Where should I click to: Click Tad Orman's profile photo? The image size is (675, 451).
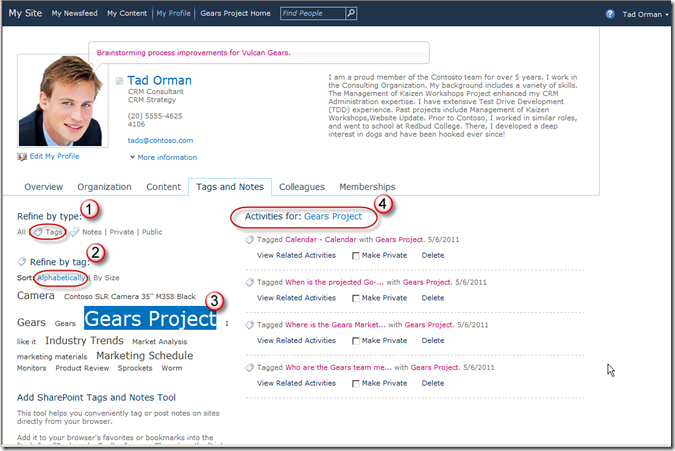click(61, 101)
